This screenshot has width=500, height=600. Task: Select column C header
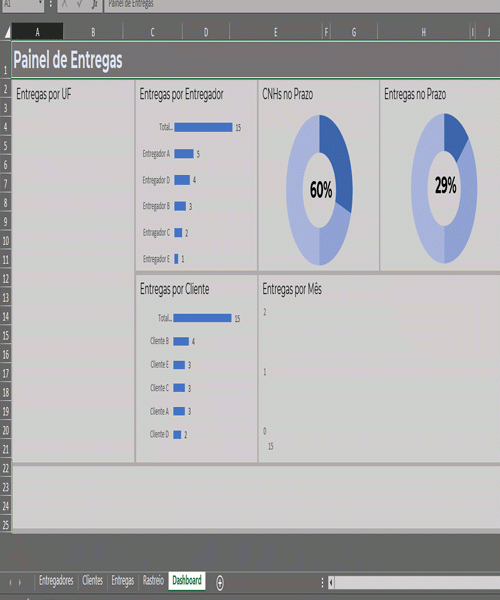(153, 32)
